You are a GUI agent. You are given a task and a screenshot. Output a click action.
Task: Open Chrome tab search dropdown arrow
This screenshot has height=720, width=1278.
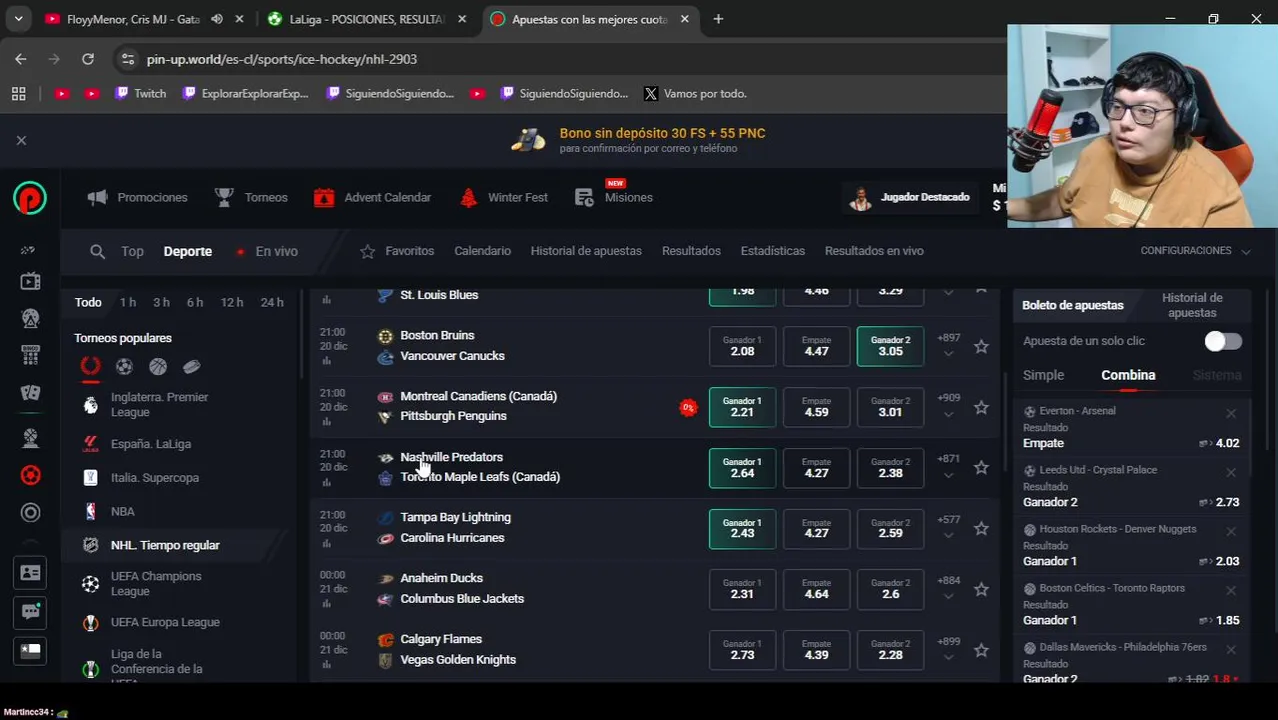coord(18,19)
